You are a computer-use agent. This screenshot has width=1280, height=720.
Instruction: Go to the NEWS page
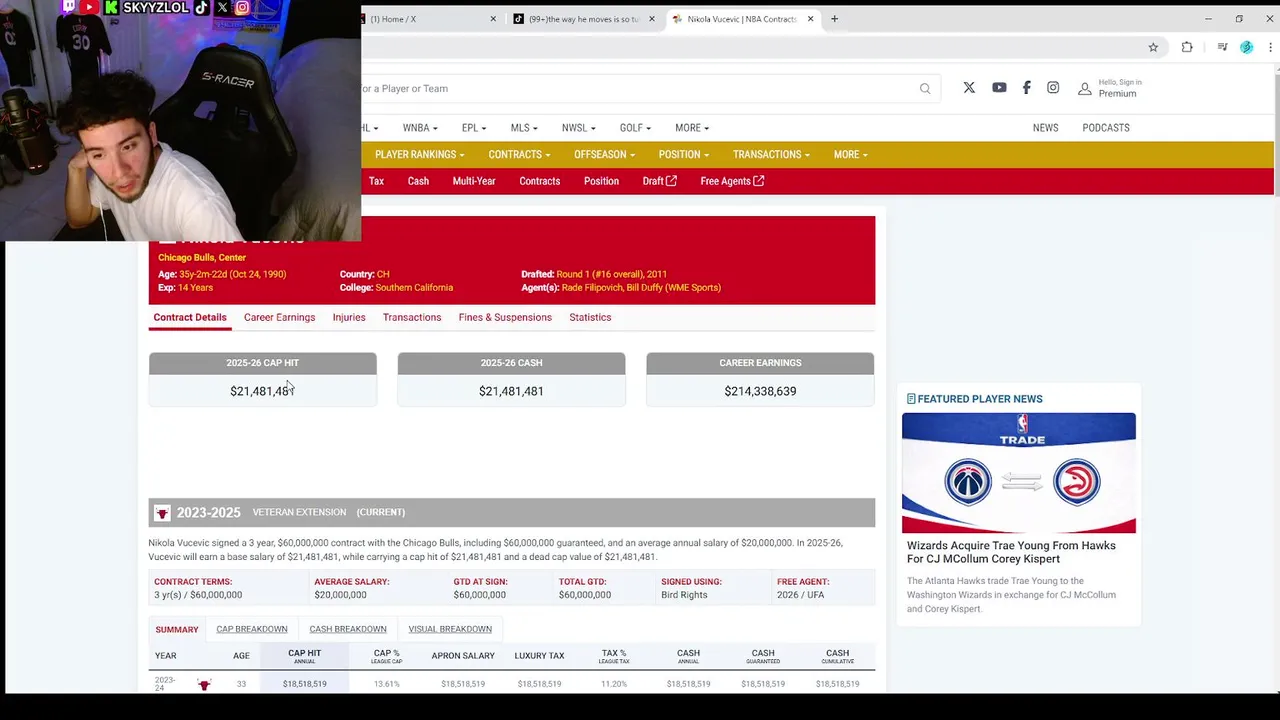(1045, 128)
